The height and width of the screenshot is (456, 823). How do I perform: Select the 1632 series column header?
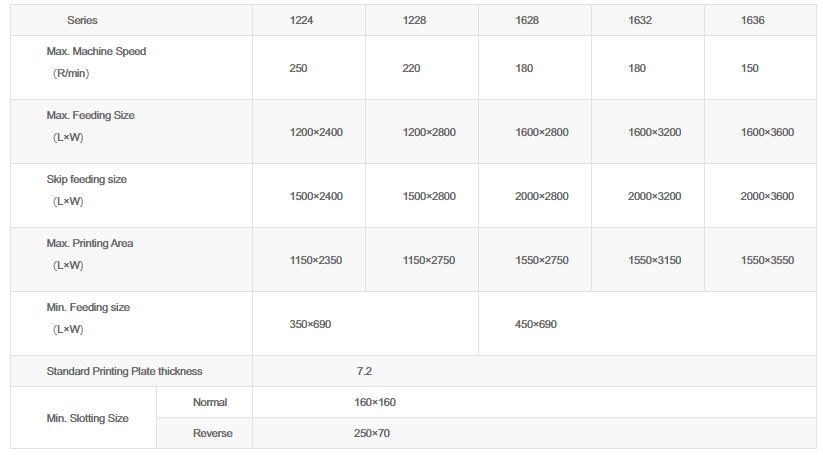click(640, 20)
